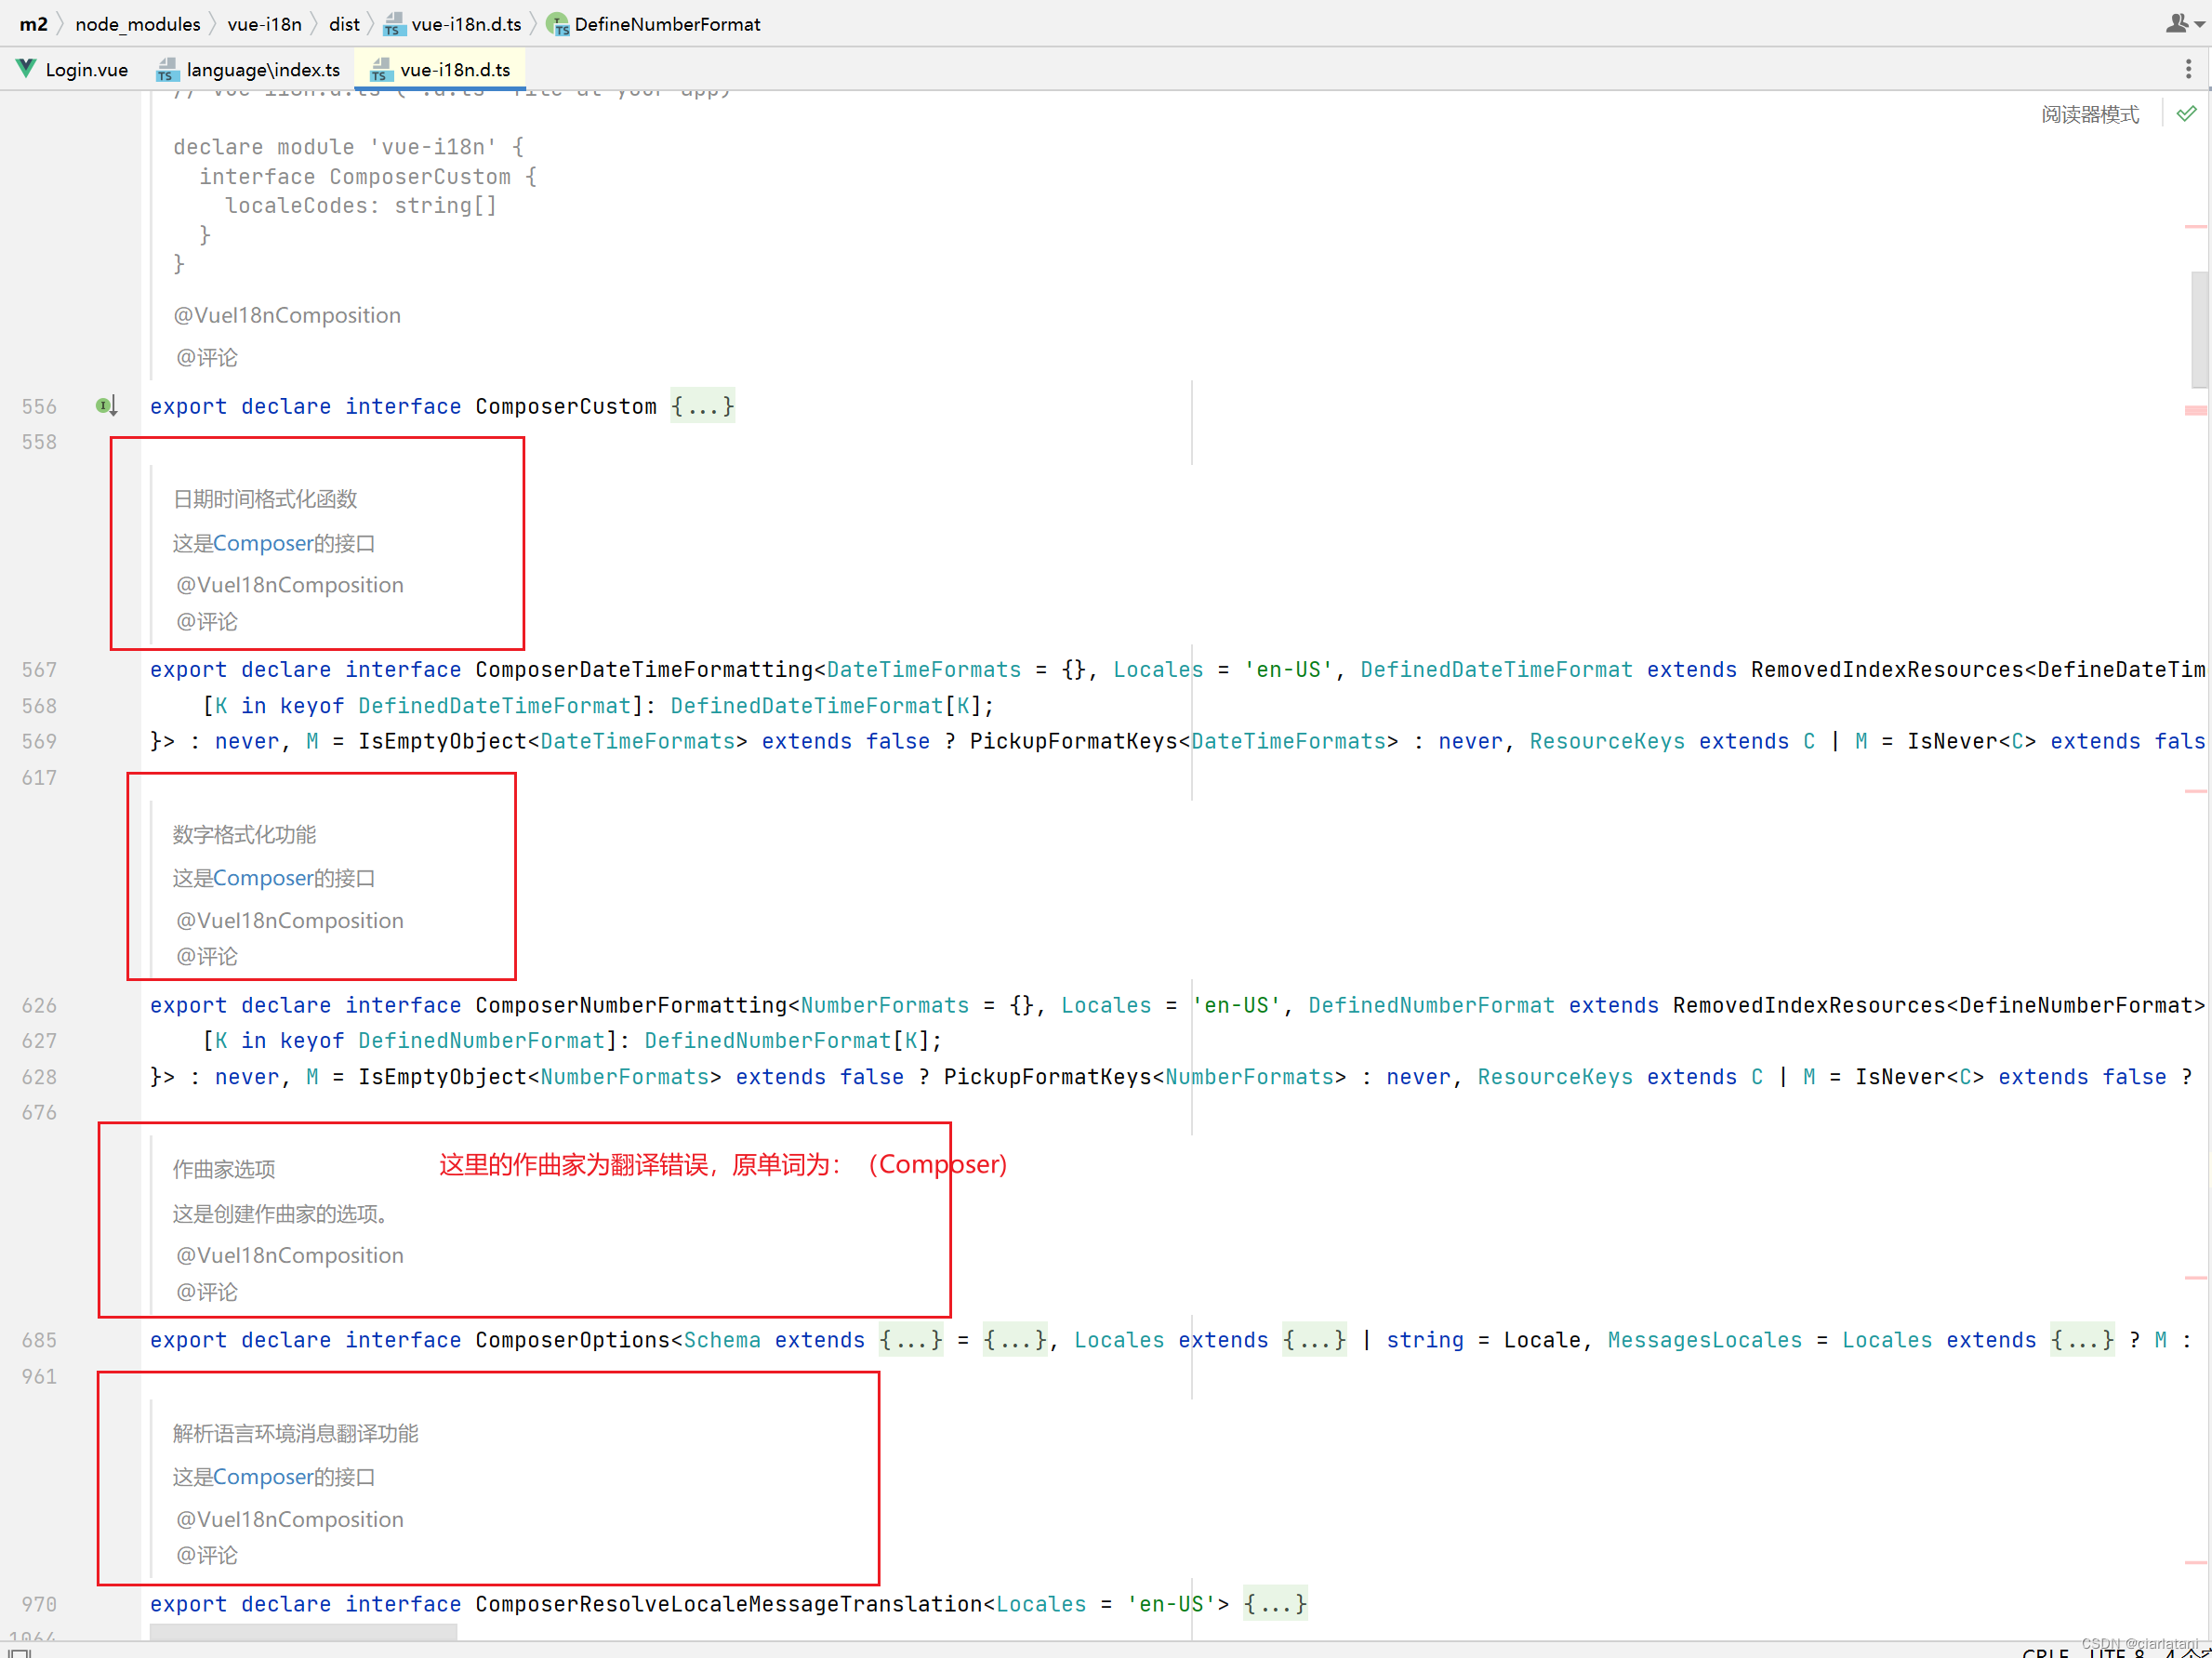Screen dimensions: 2212x1658
Task: Click the Vue icon on the Login.vue tab
Action: [26, 69]
